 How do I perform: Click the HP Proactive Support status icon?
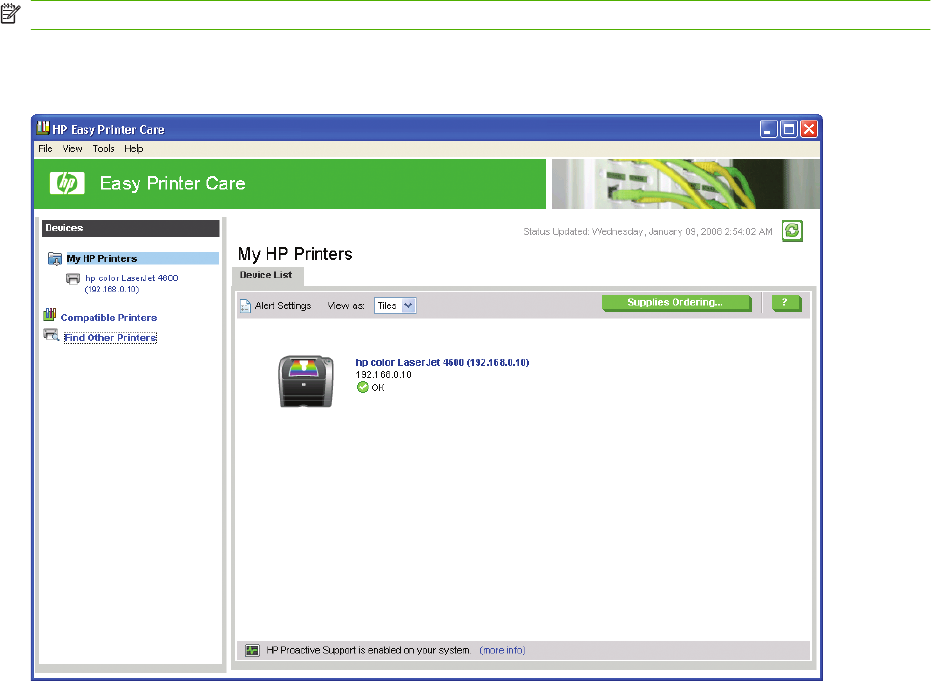coord(252,651)
